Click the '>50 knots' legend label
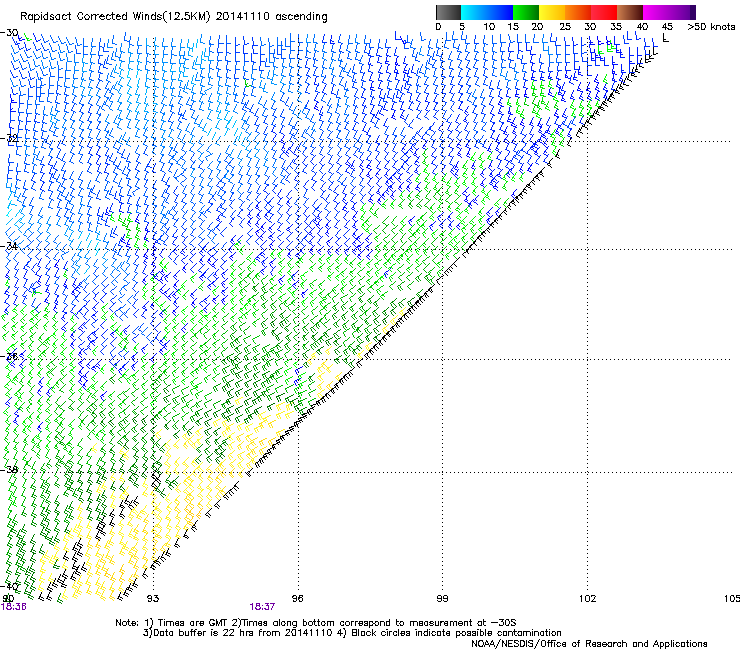This screenshot has width=740, height=650. [711, 27]
